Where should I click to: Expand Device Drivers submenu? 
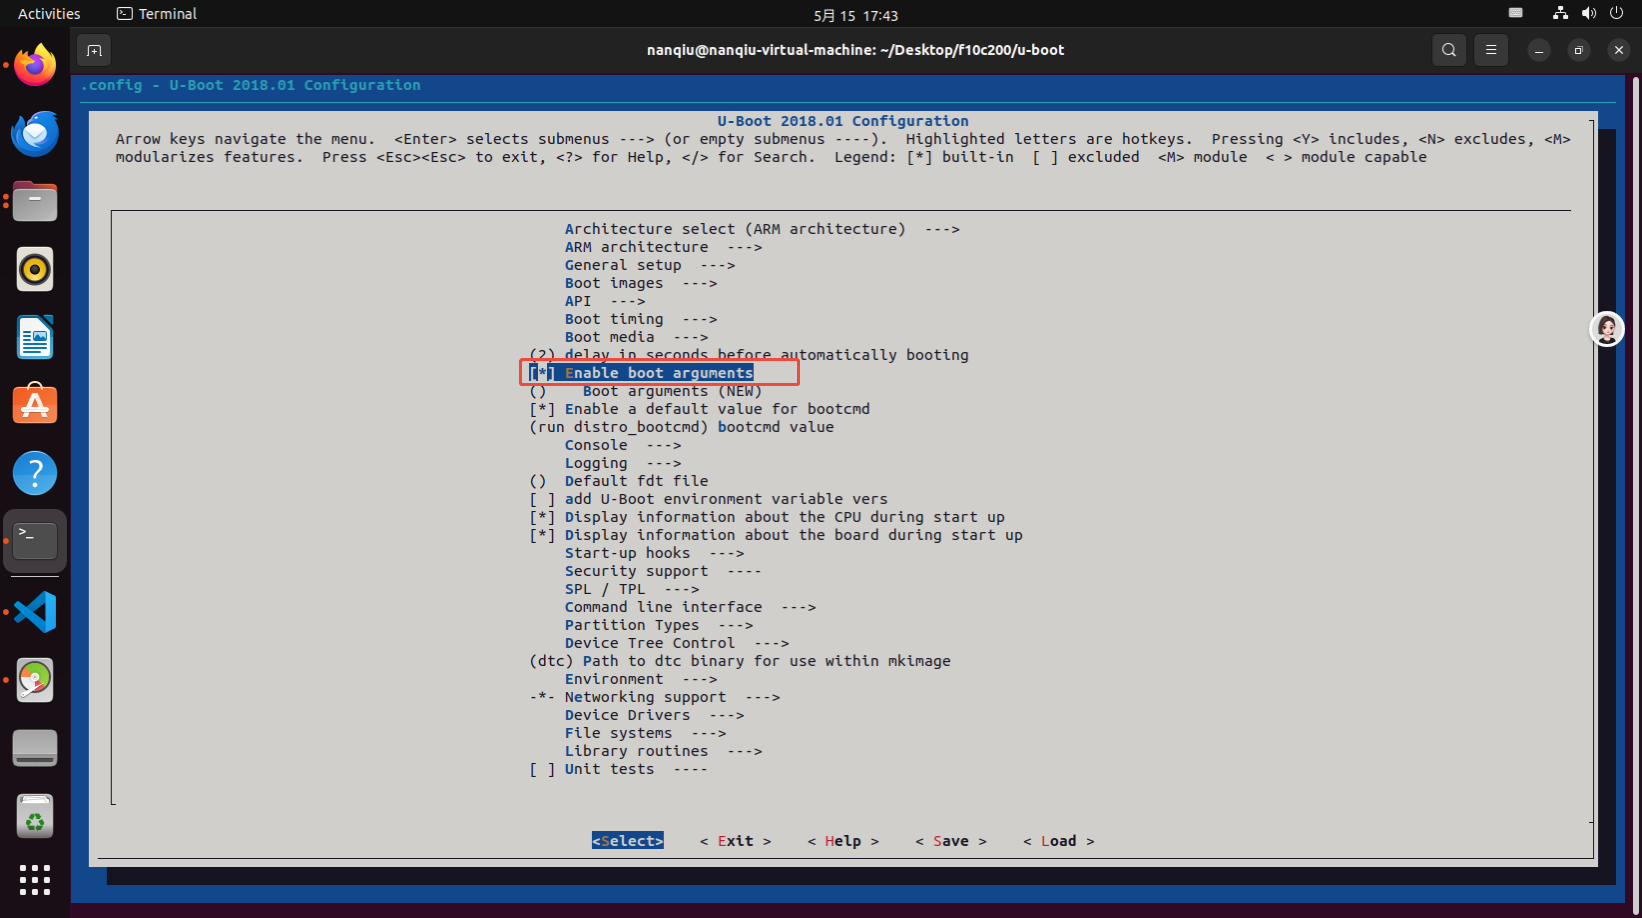coord(654,715)
